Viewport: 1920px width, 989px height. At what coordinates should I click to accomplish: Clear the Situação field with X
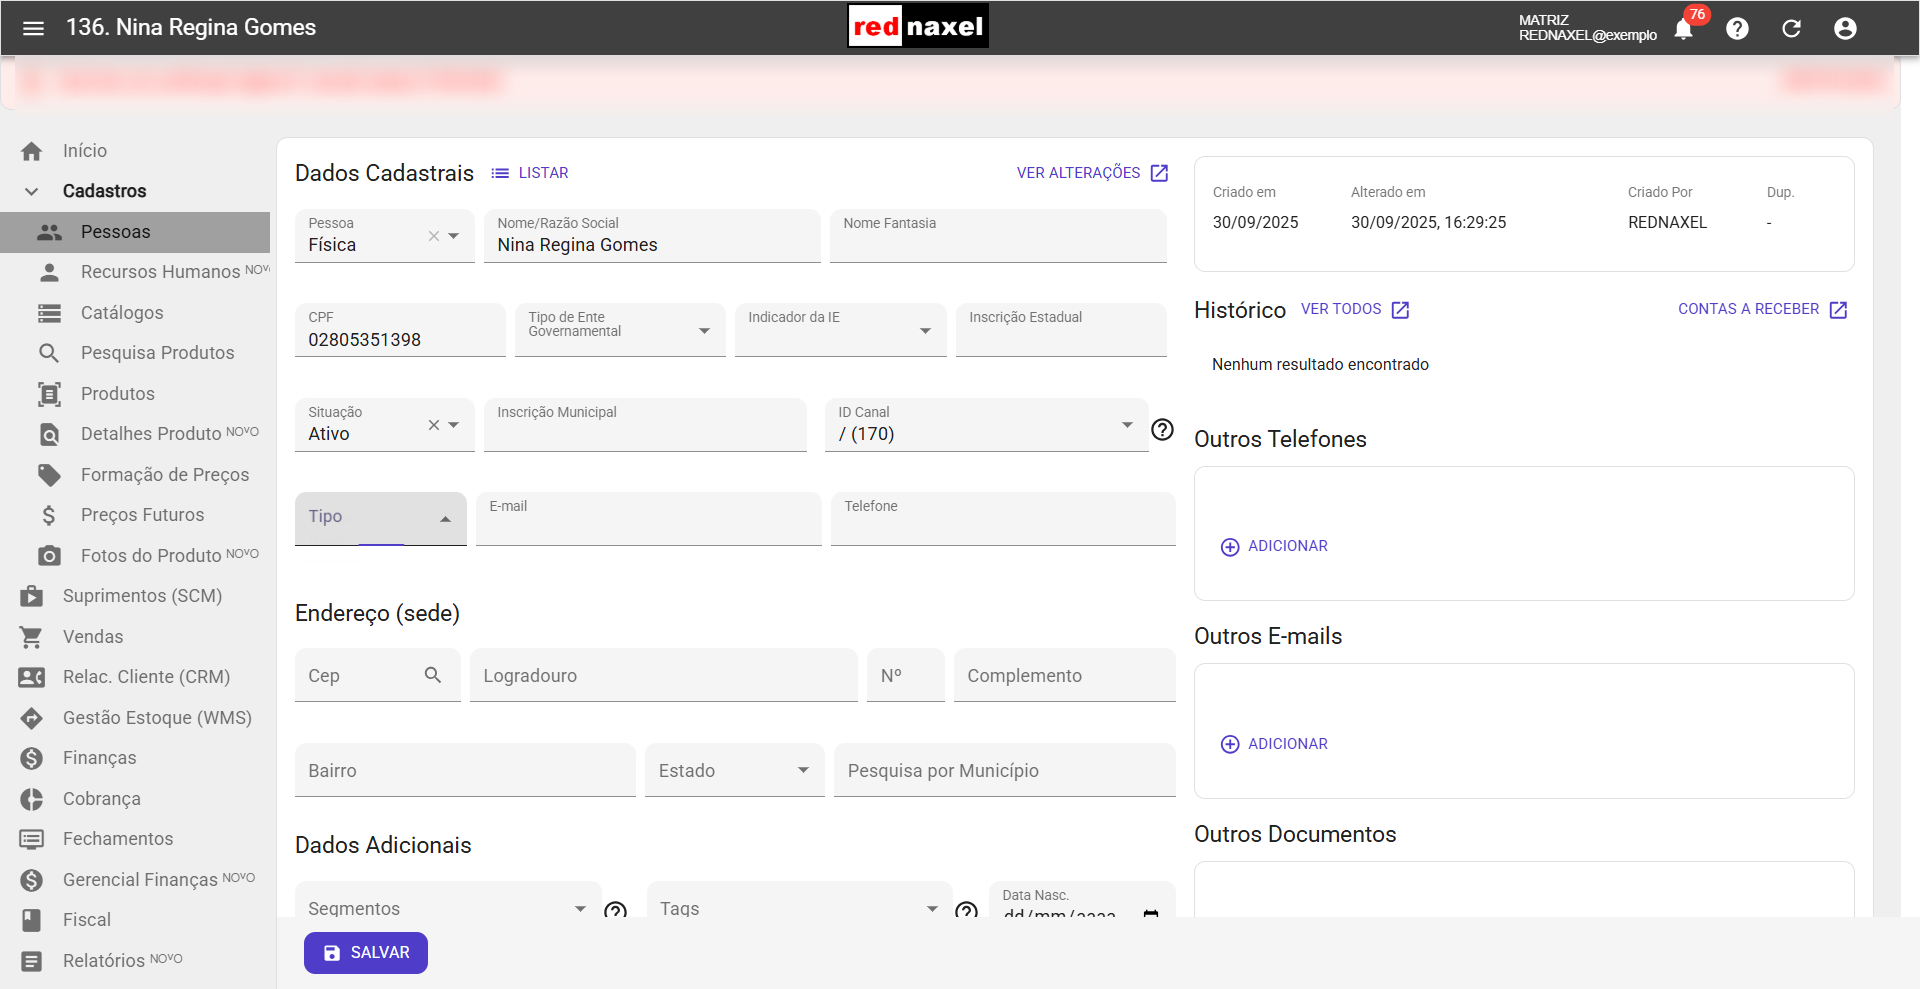(434, 425)
